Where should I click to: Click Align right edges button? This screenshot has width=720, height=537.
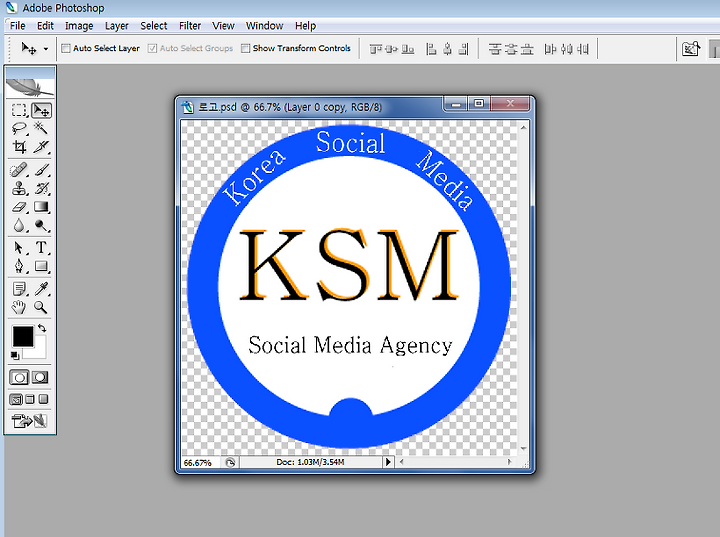464,49
